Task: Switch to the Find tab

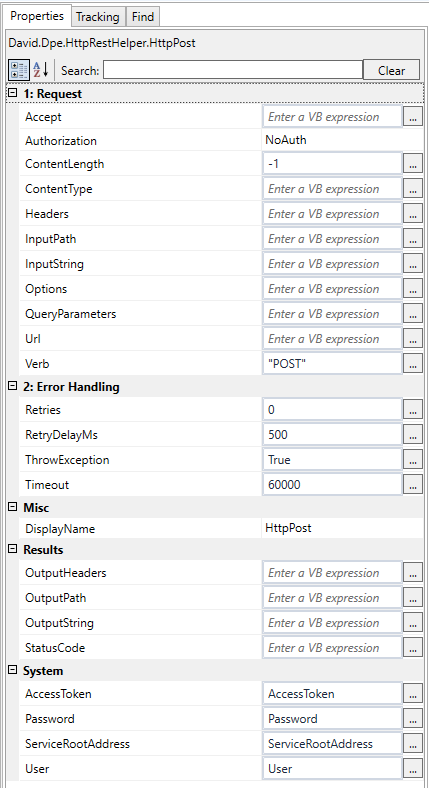Action: click(143, 17)
